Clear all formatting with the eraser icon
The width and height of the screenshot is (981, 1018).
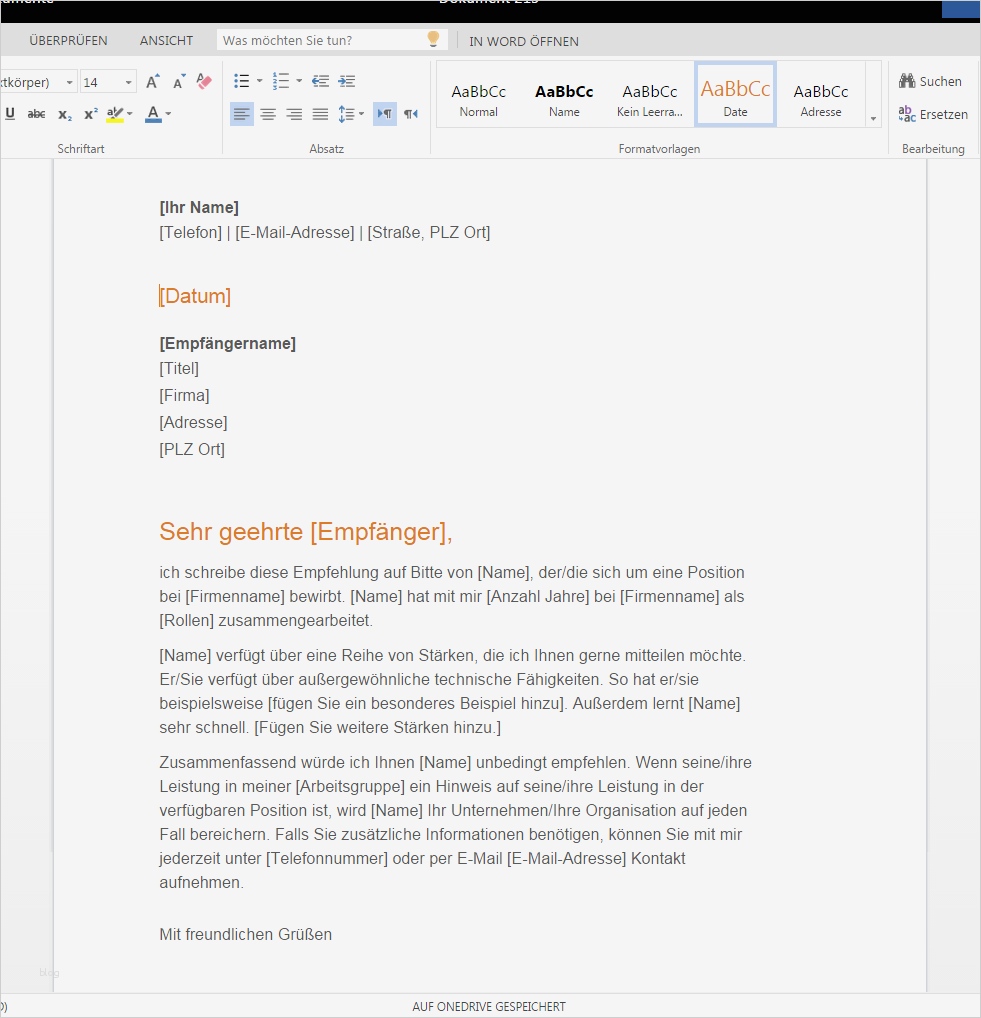(x=203, y=81)
